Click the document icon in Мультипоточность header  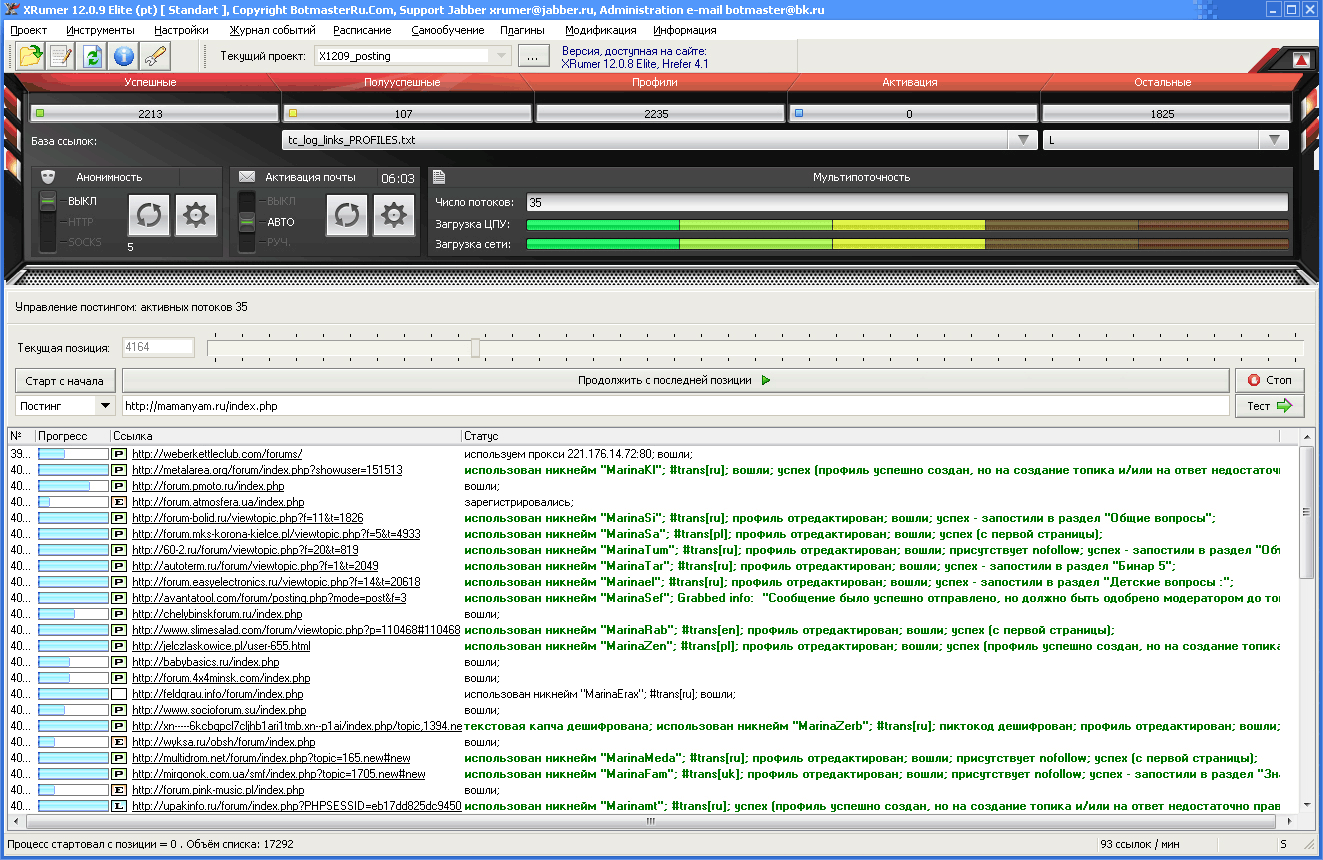[x=437, y=177]
